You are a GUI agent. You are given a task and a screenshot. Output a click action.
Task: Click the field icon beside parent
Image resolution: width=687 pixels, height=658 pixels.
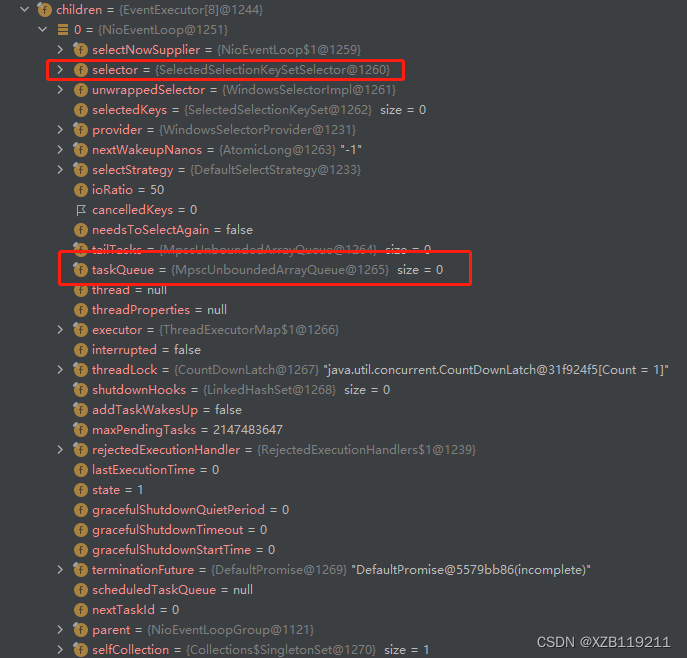coord(81,630)
